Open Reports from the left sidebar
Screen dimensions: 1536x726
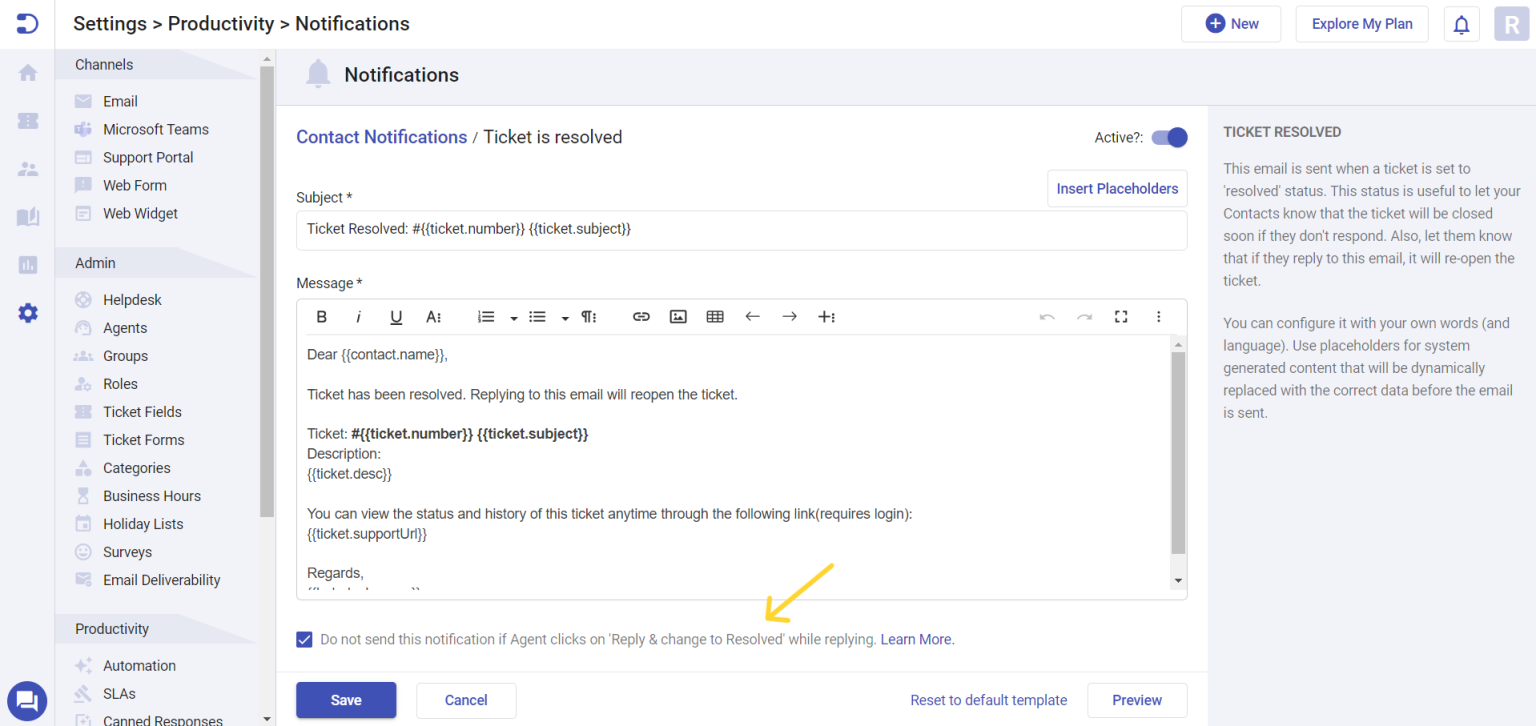tap(27, 264)
